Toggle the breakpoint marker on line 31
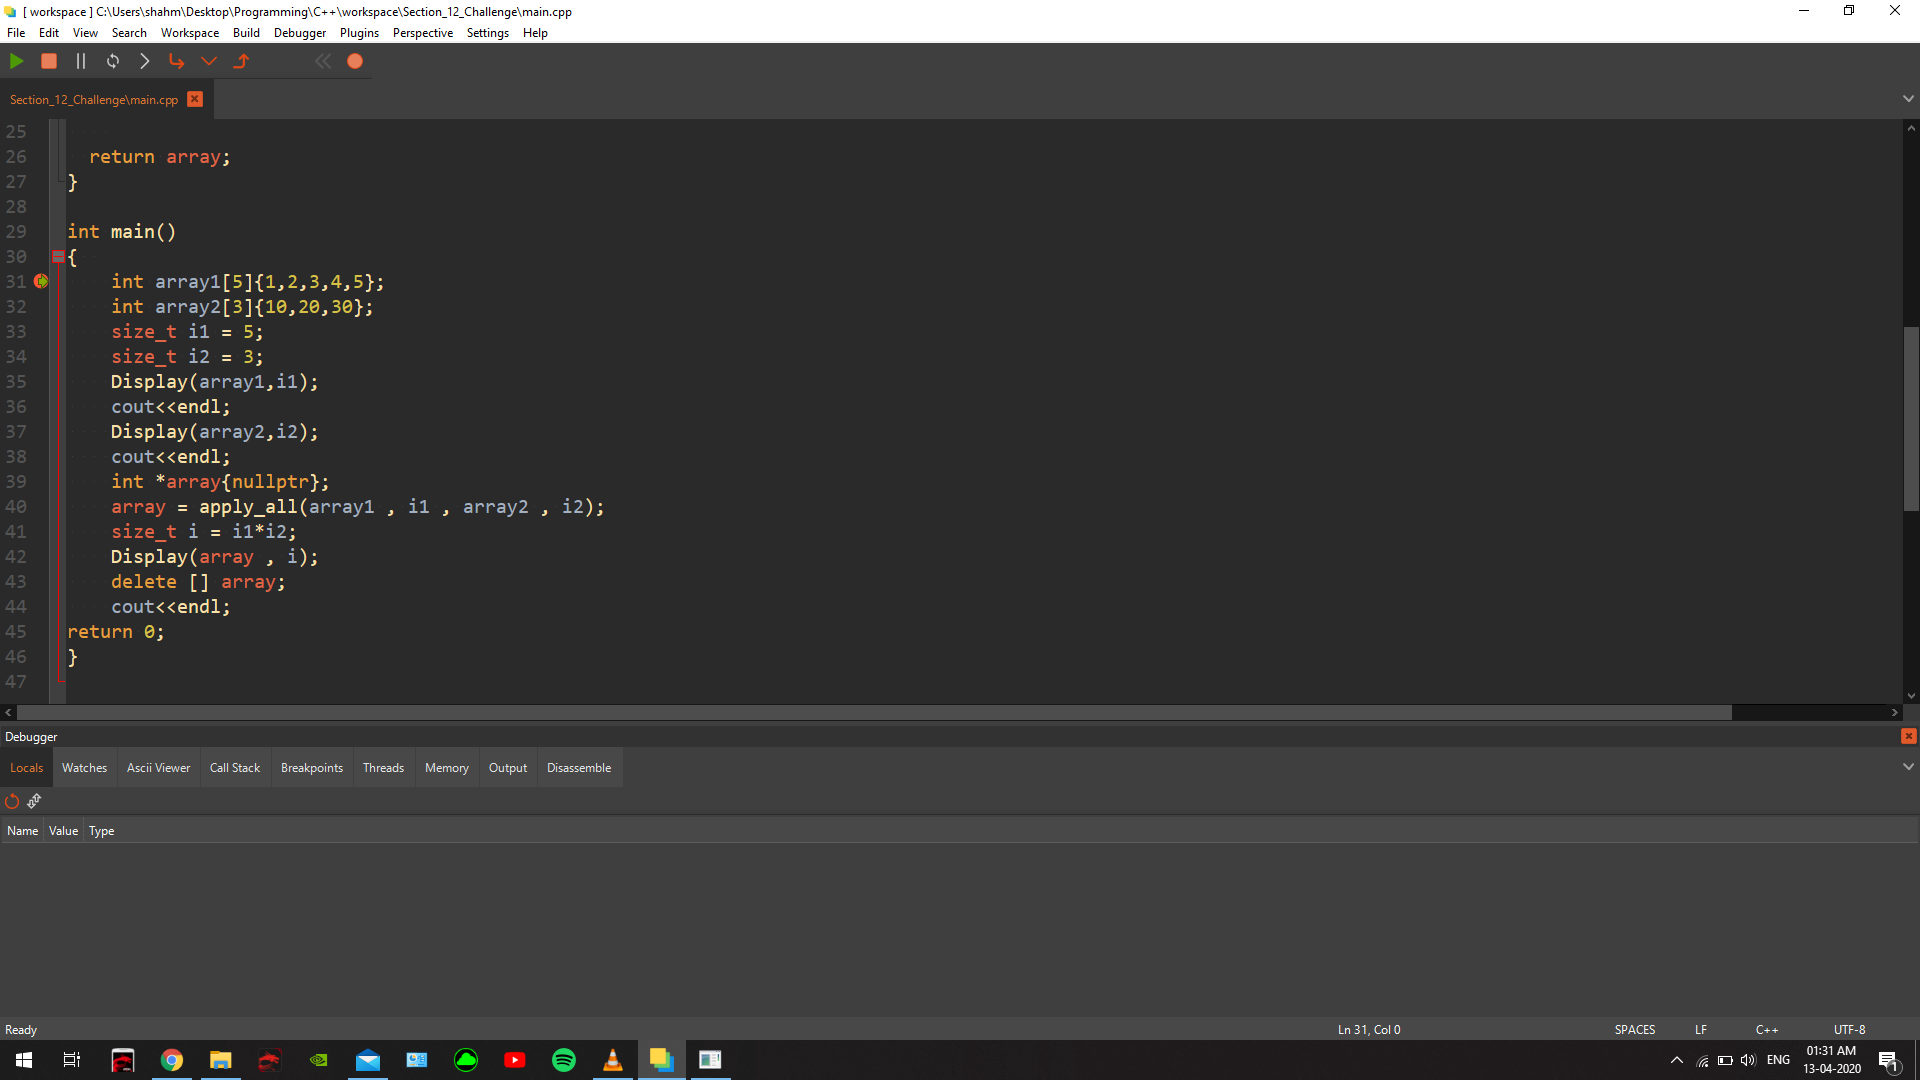The image size is (1920, 1080). point(41,282)
